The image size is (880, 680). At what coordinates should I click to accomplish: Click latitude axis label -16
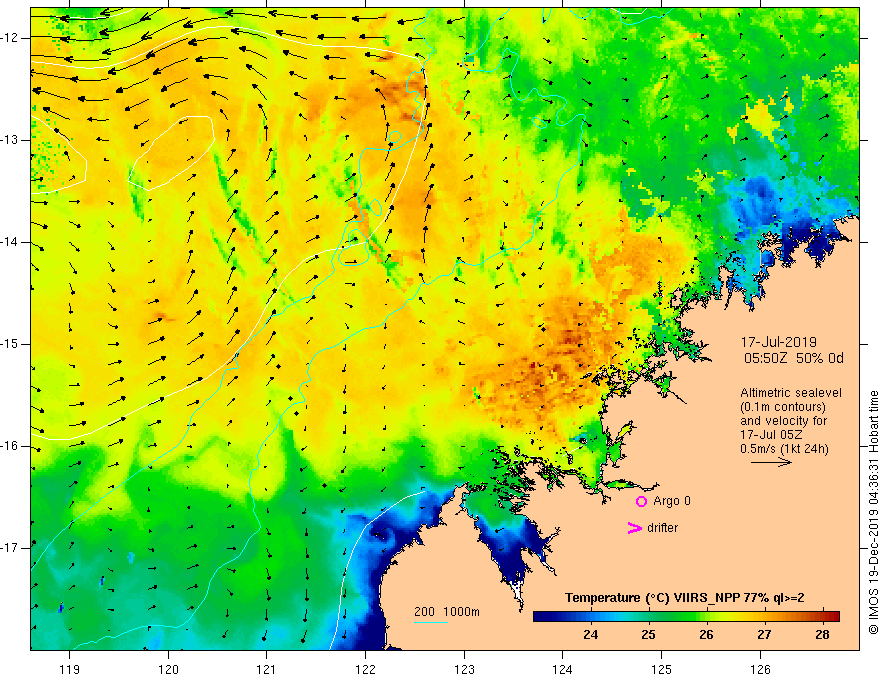pyautogui.click(x=11, y=446)
